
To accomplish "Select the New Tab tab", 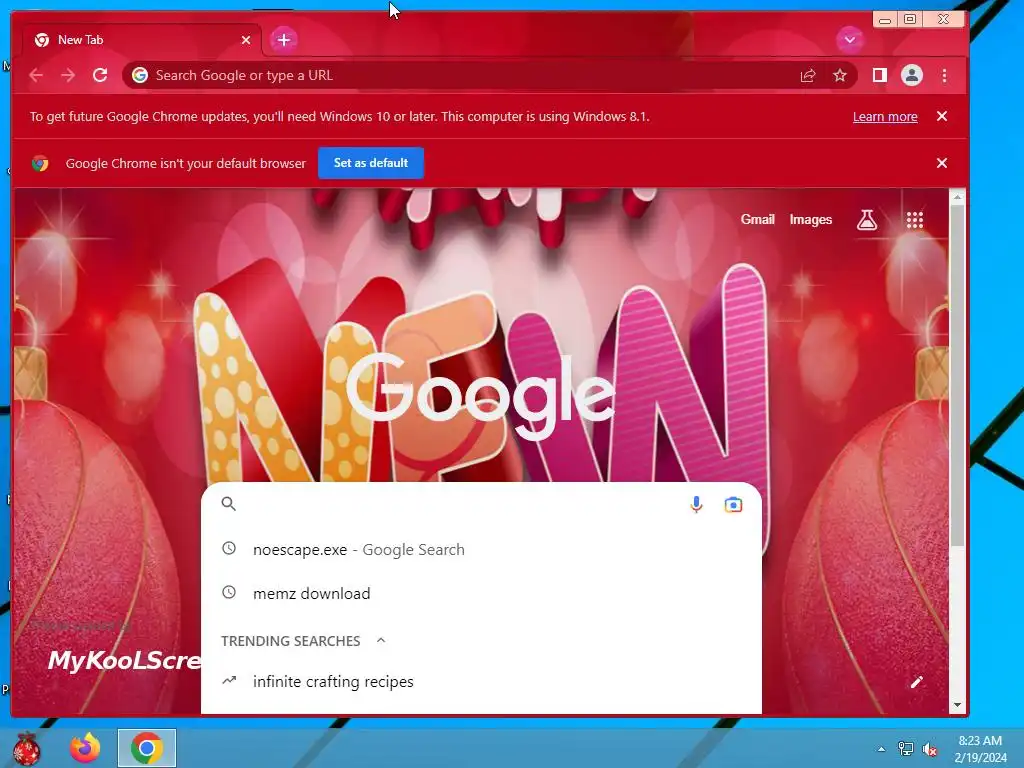I will [142, 40].
